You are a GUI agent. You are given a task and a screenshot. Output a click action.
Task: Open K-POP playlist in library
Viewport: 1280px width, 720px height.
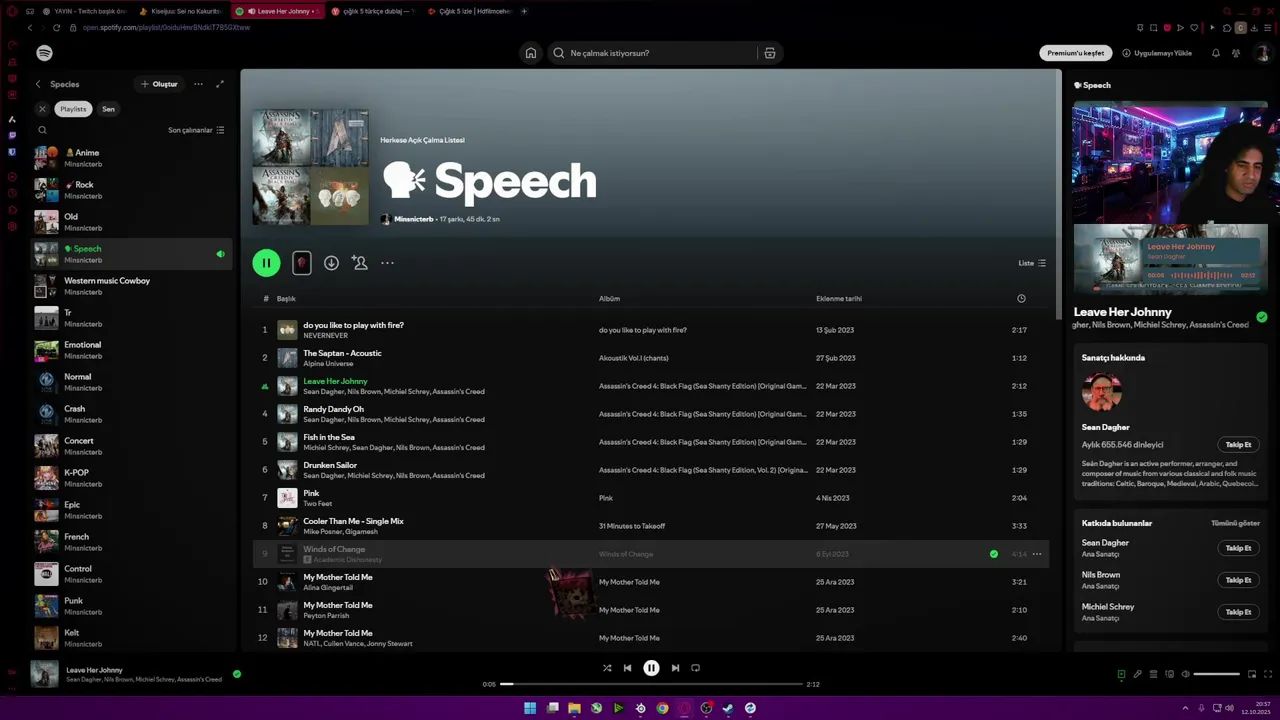click(x=131, y=478)
